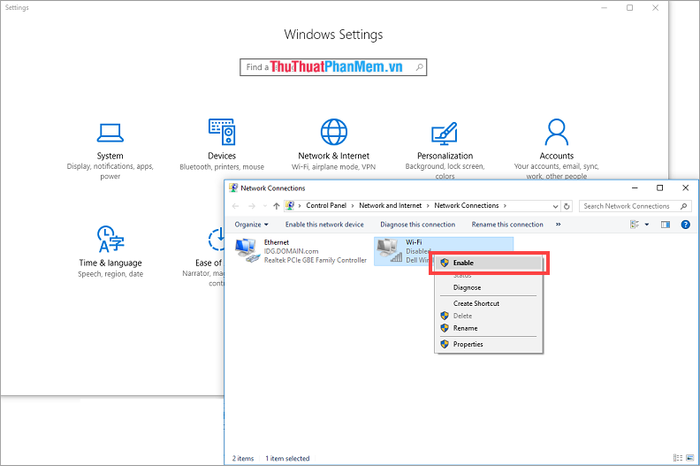This screenshot has height=466, width=700.
Task: Click the Network Connections title bar icon
Action: point(233,188)
